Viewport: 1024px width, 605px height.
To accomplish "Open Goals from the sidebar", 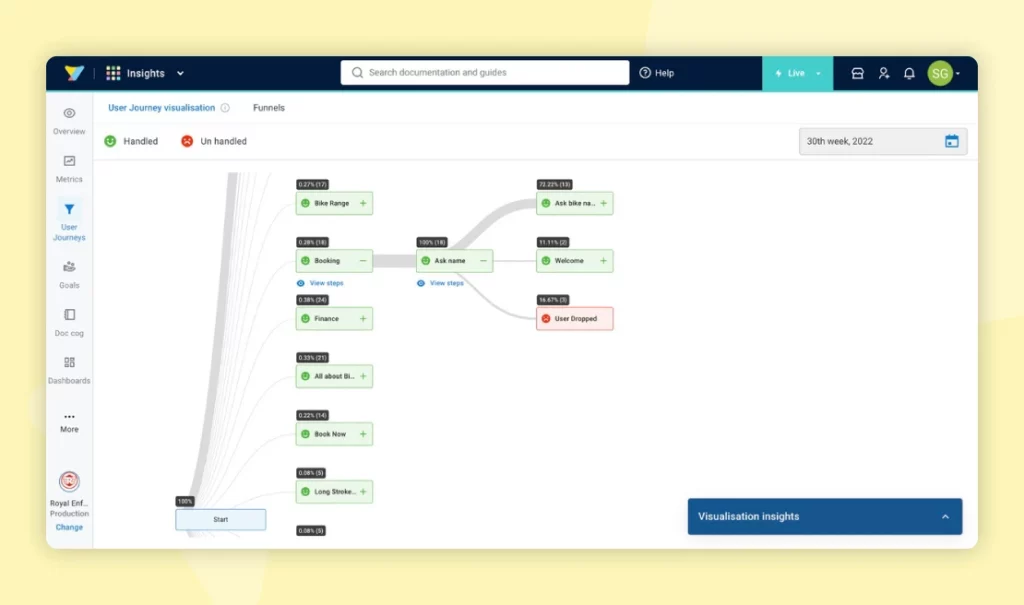I will tap(69, 275).
